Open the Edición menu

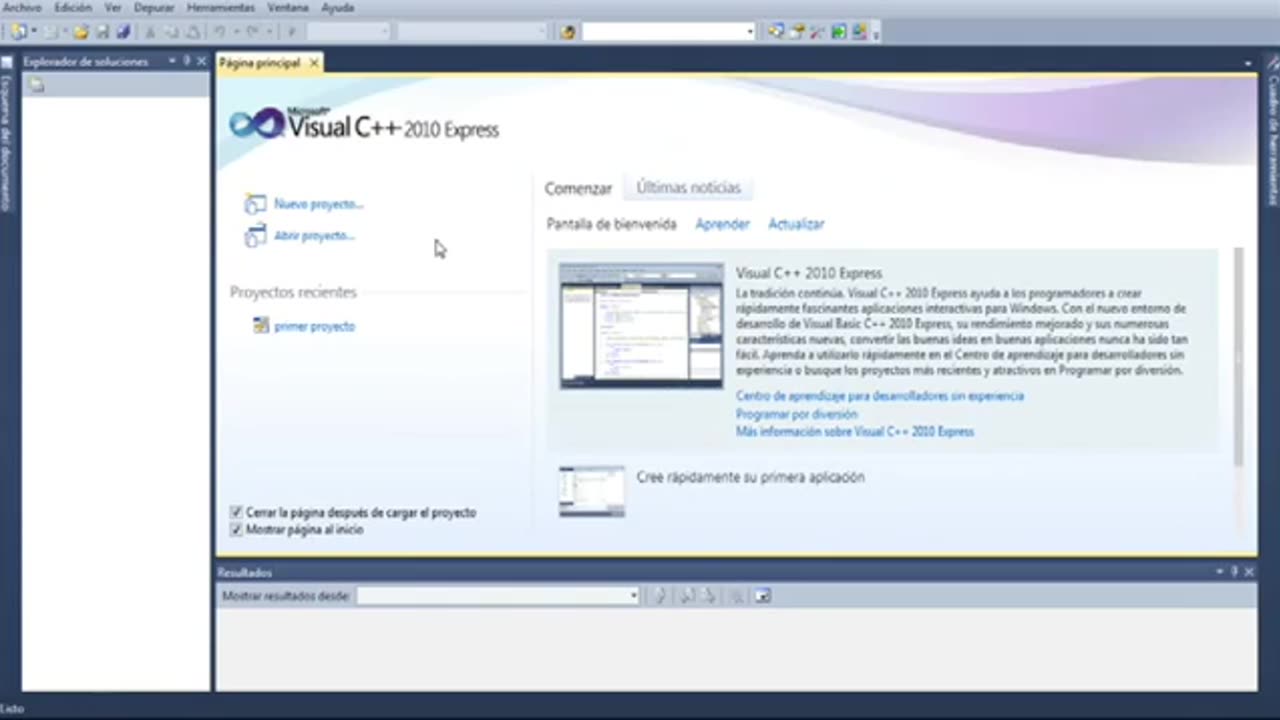[73, 7]
